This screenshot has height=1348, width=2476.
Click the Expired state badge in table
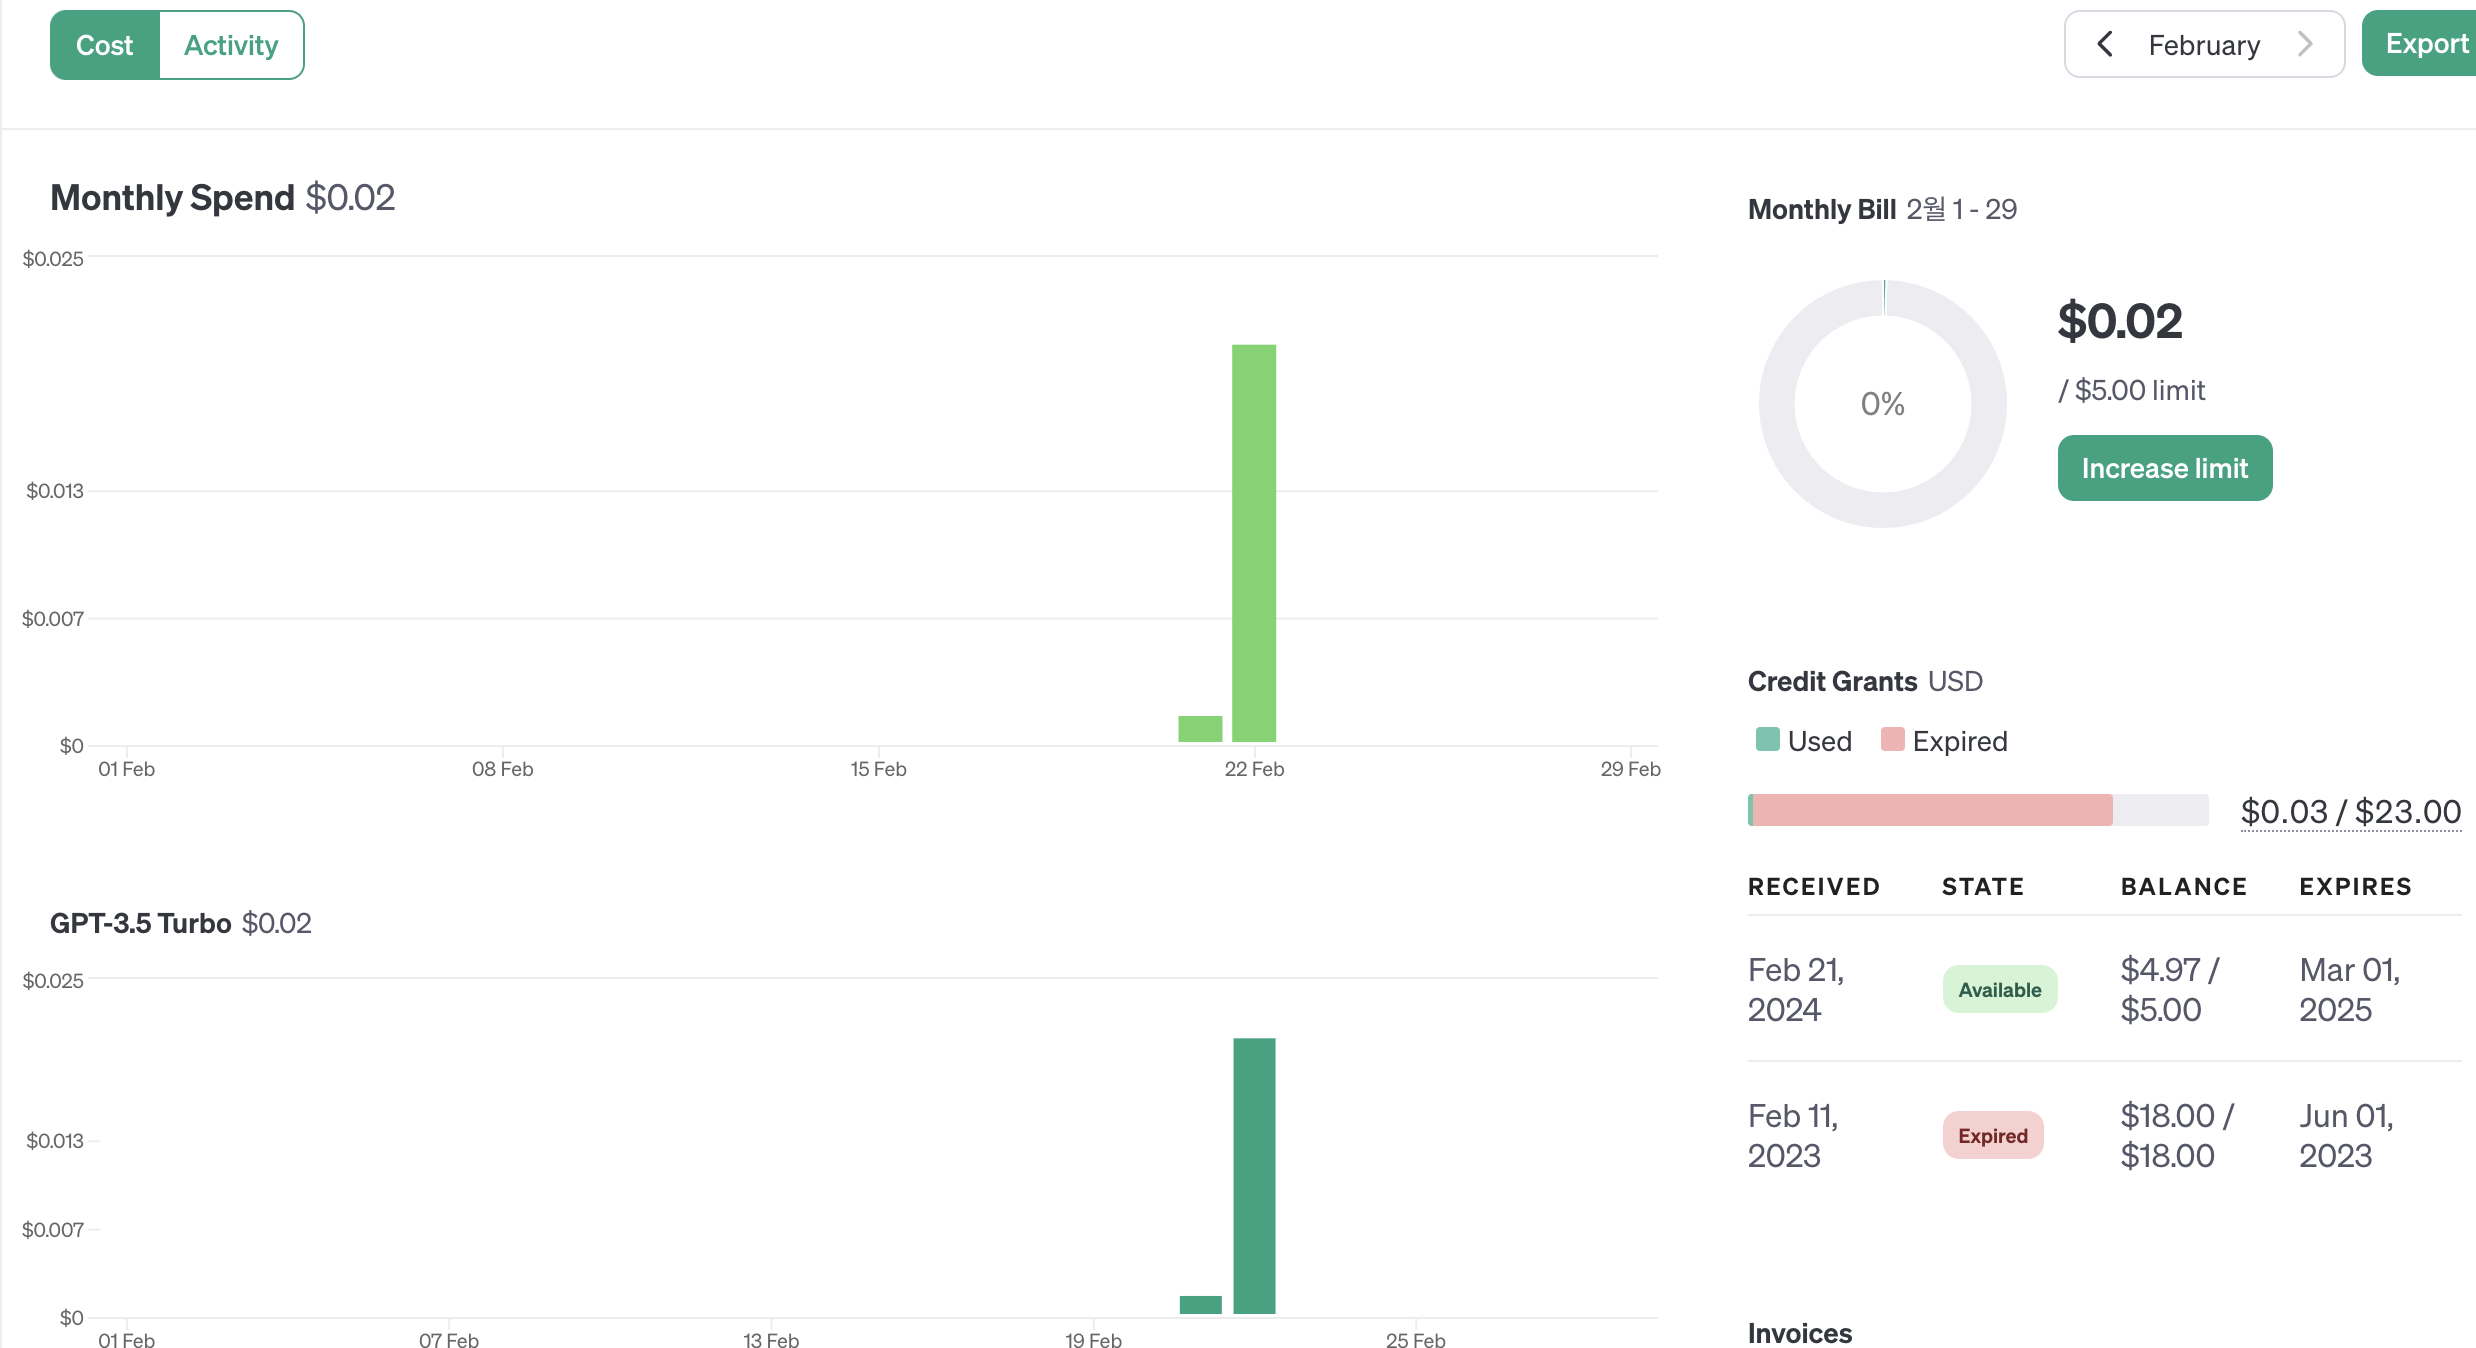point(1992,1135)
